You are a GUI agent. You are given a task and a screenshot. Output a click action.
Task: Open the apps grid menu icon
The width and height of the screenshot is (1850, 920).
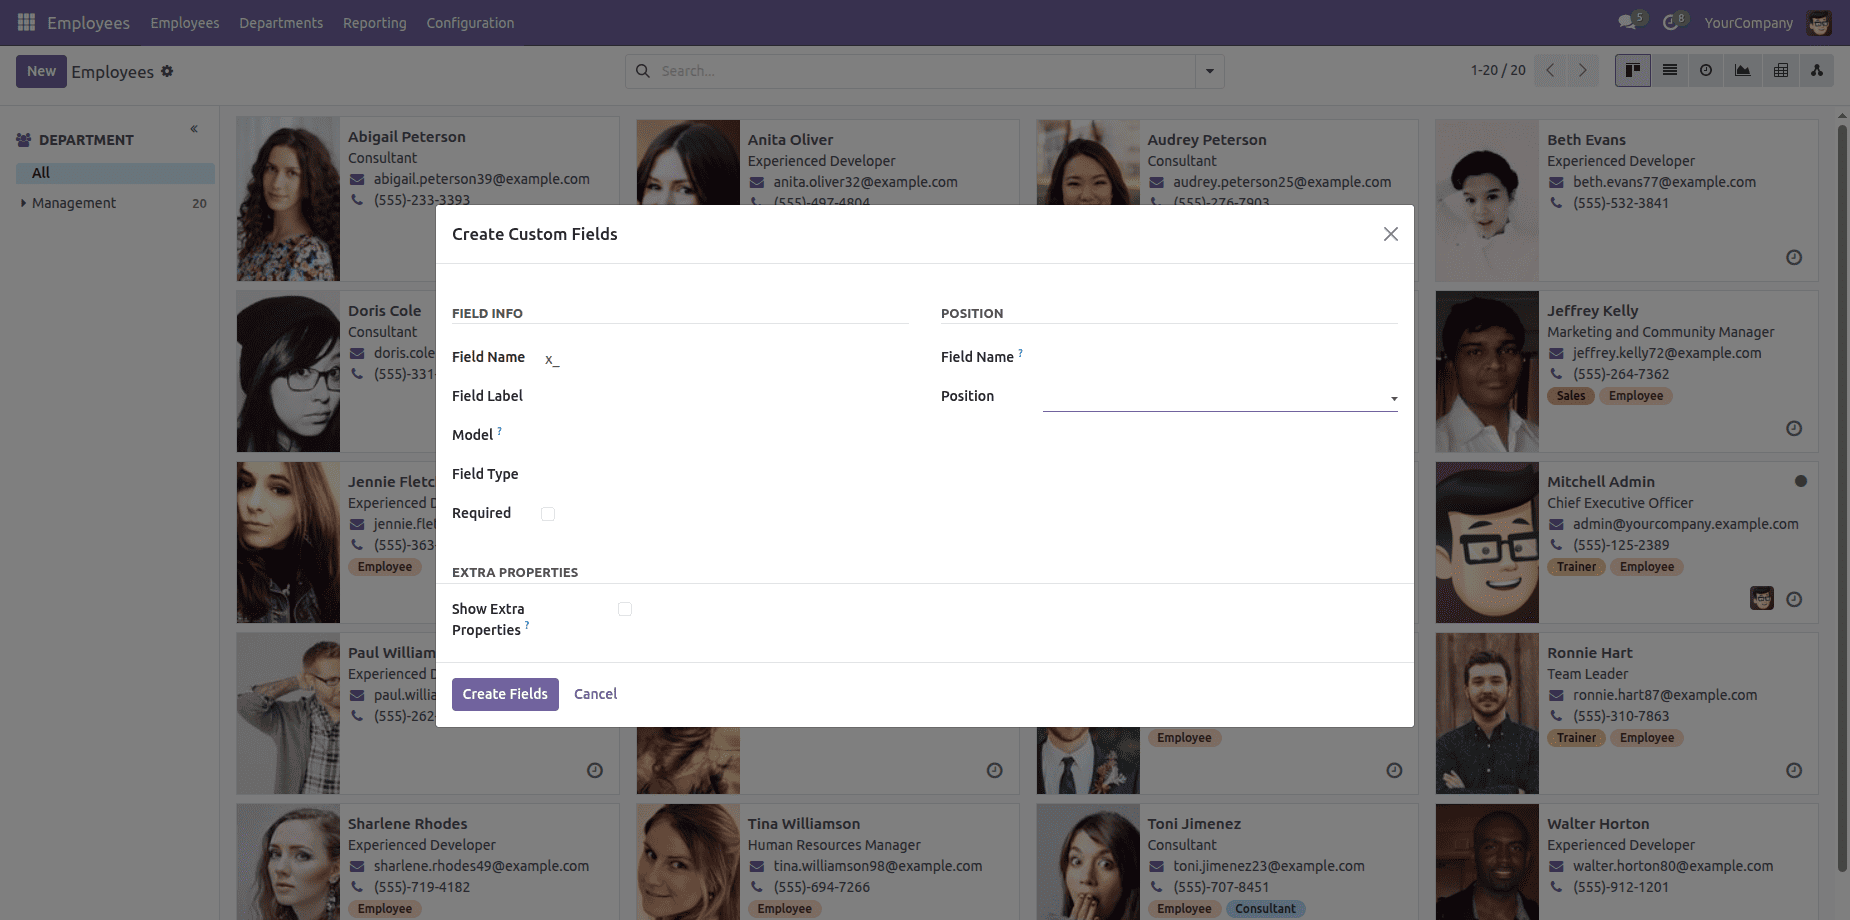point(26,22)
